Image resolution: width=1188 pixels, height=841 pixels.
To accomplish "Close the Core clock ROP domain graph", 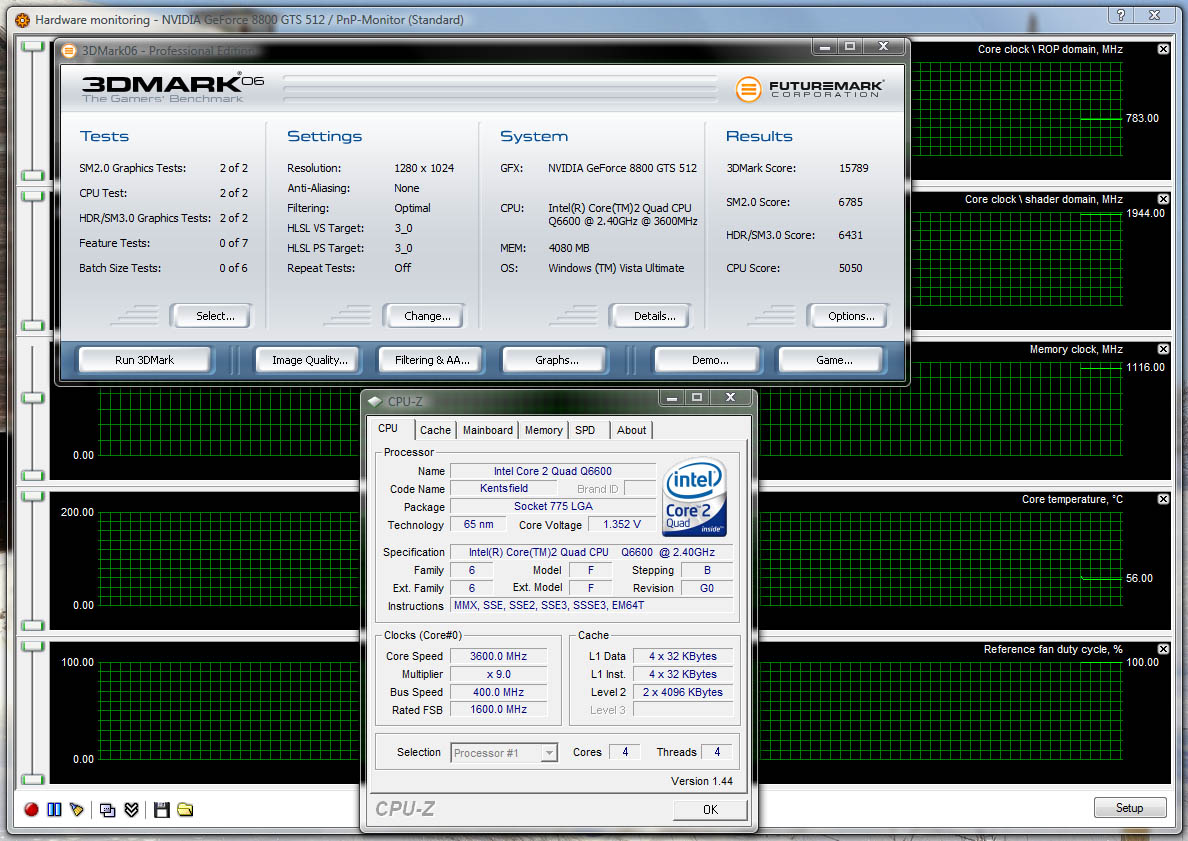I will coord(1163,49).
